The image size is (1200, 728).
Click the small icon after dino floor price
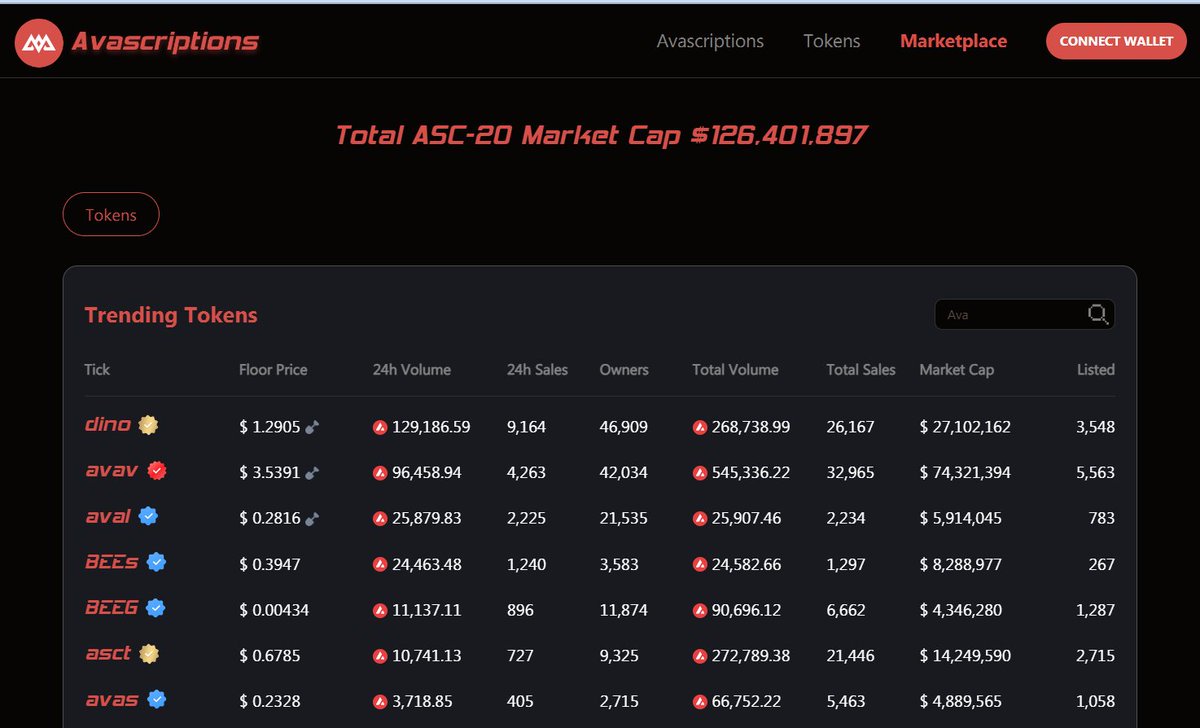(x=312, y=427)
